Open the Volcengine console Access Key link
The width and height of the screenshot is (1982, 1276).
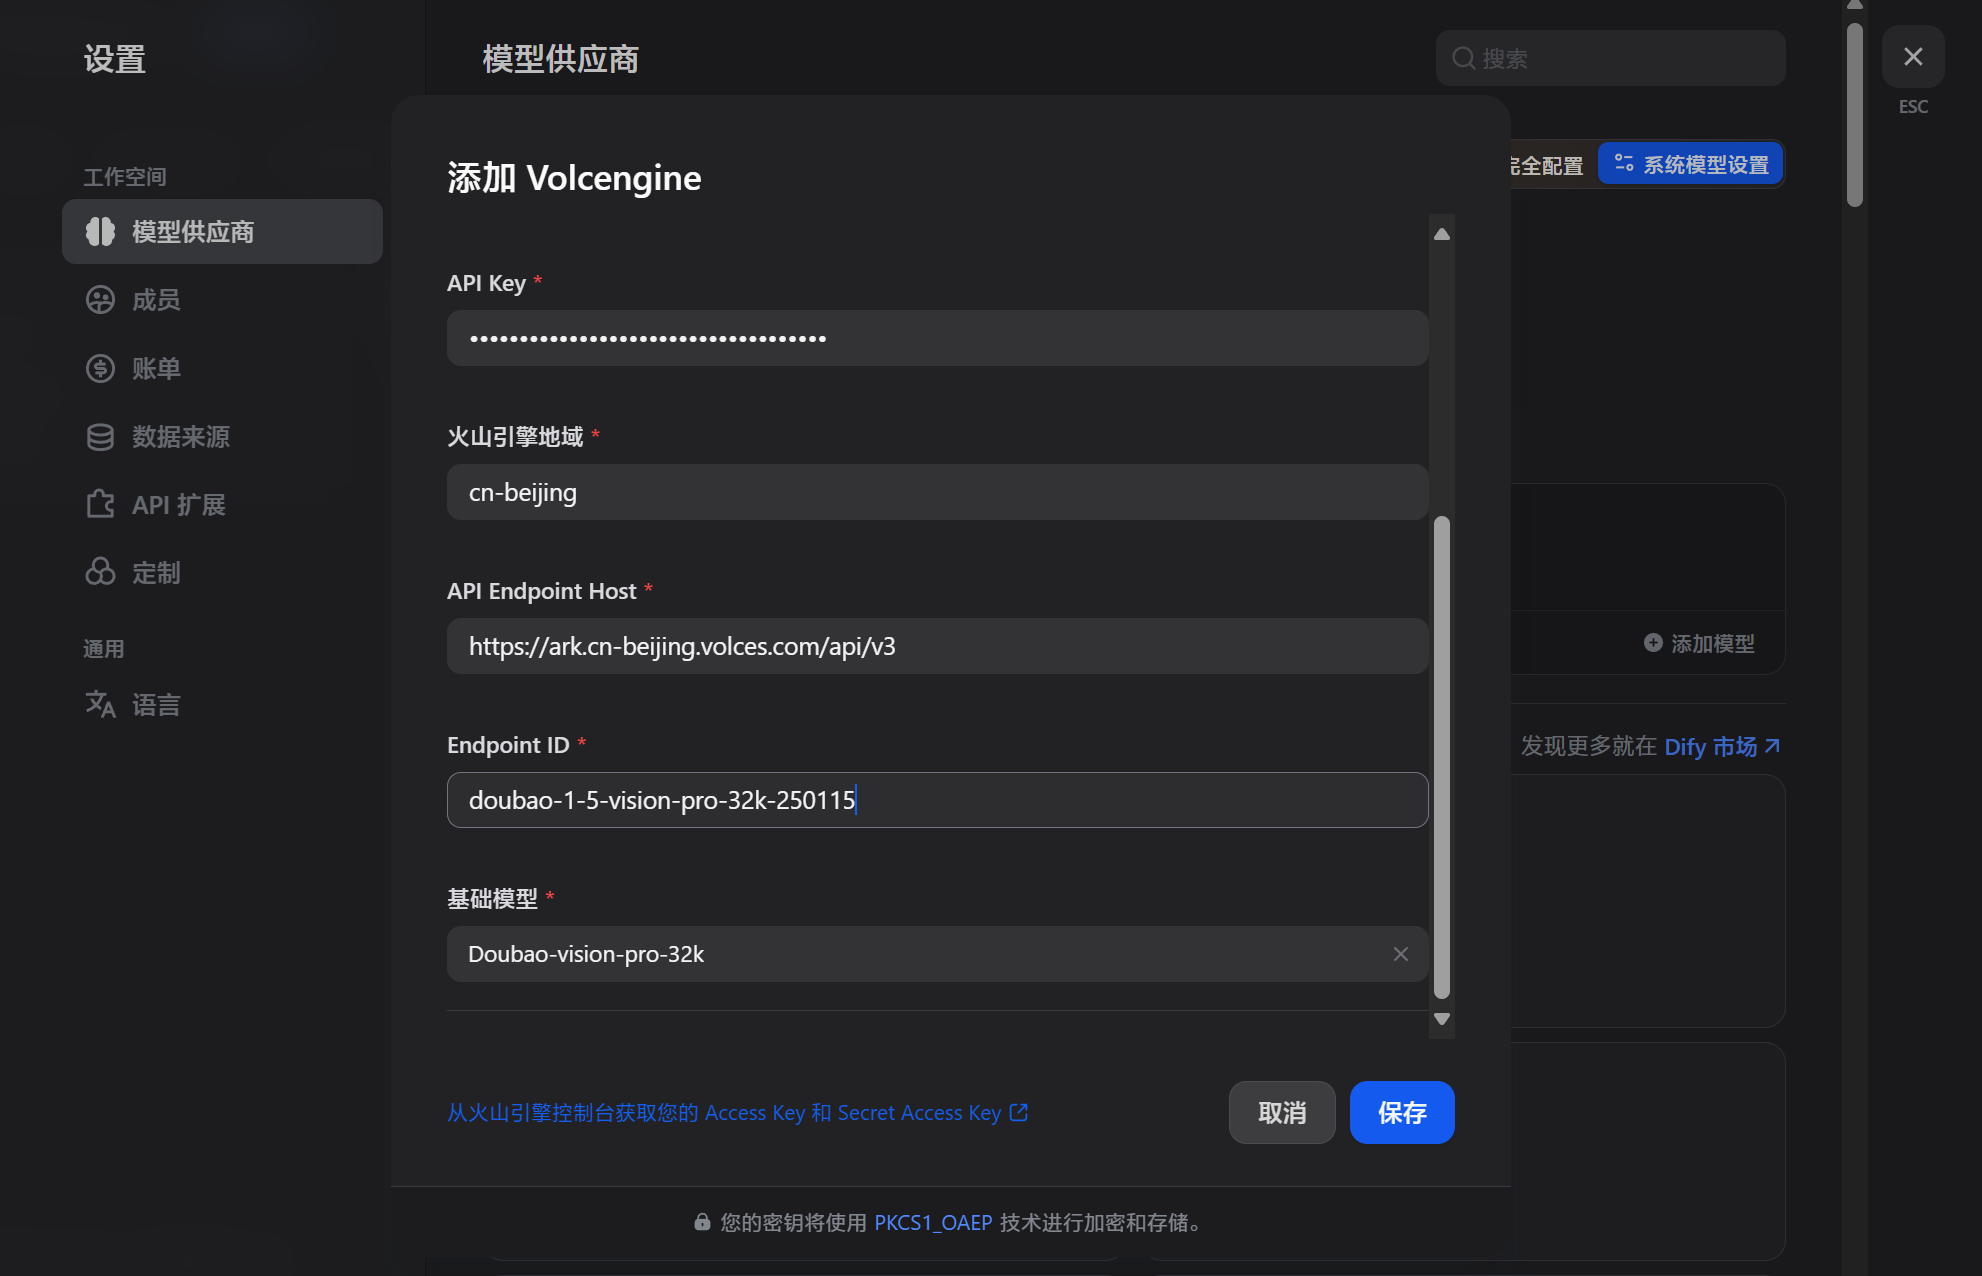[737, 1113]
